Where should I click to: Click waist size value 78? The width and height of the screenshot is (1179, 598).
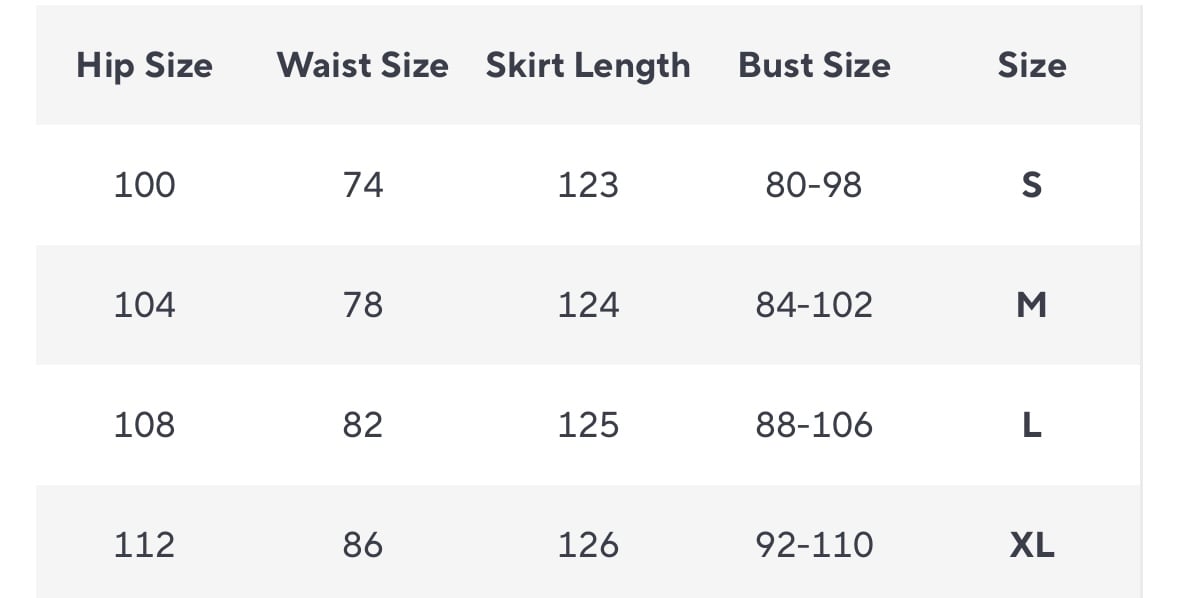click(x=362, y=305)
